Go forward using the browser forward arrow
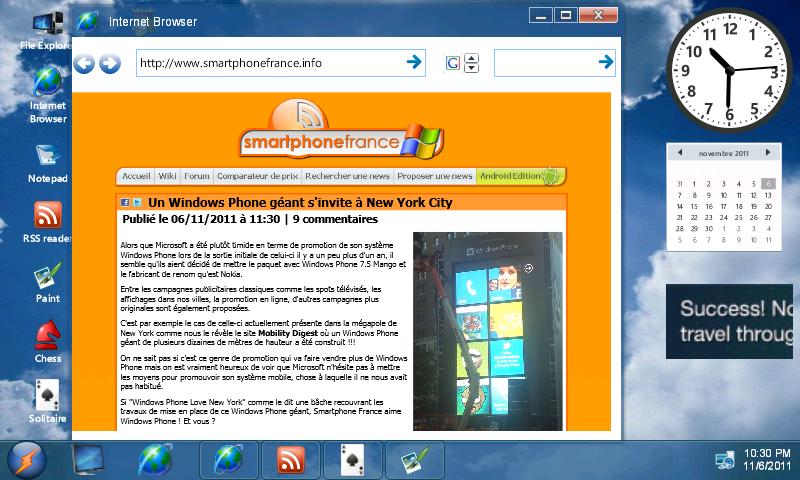This screenshot has width=800, height=480. click(110, 64)
